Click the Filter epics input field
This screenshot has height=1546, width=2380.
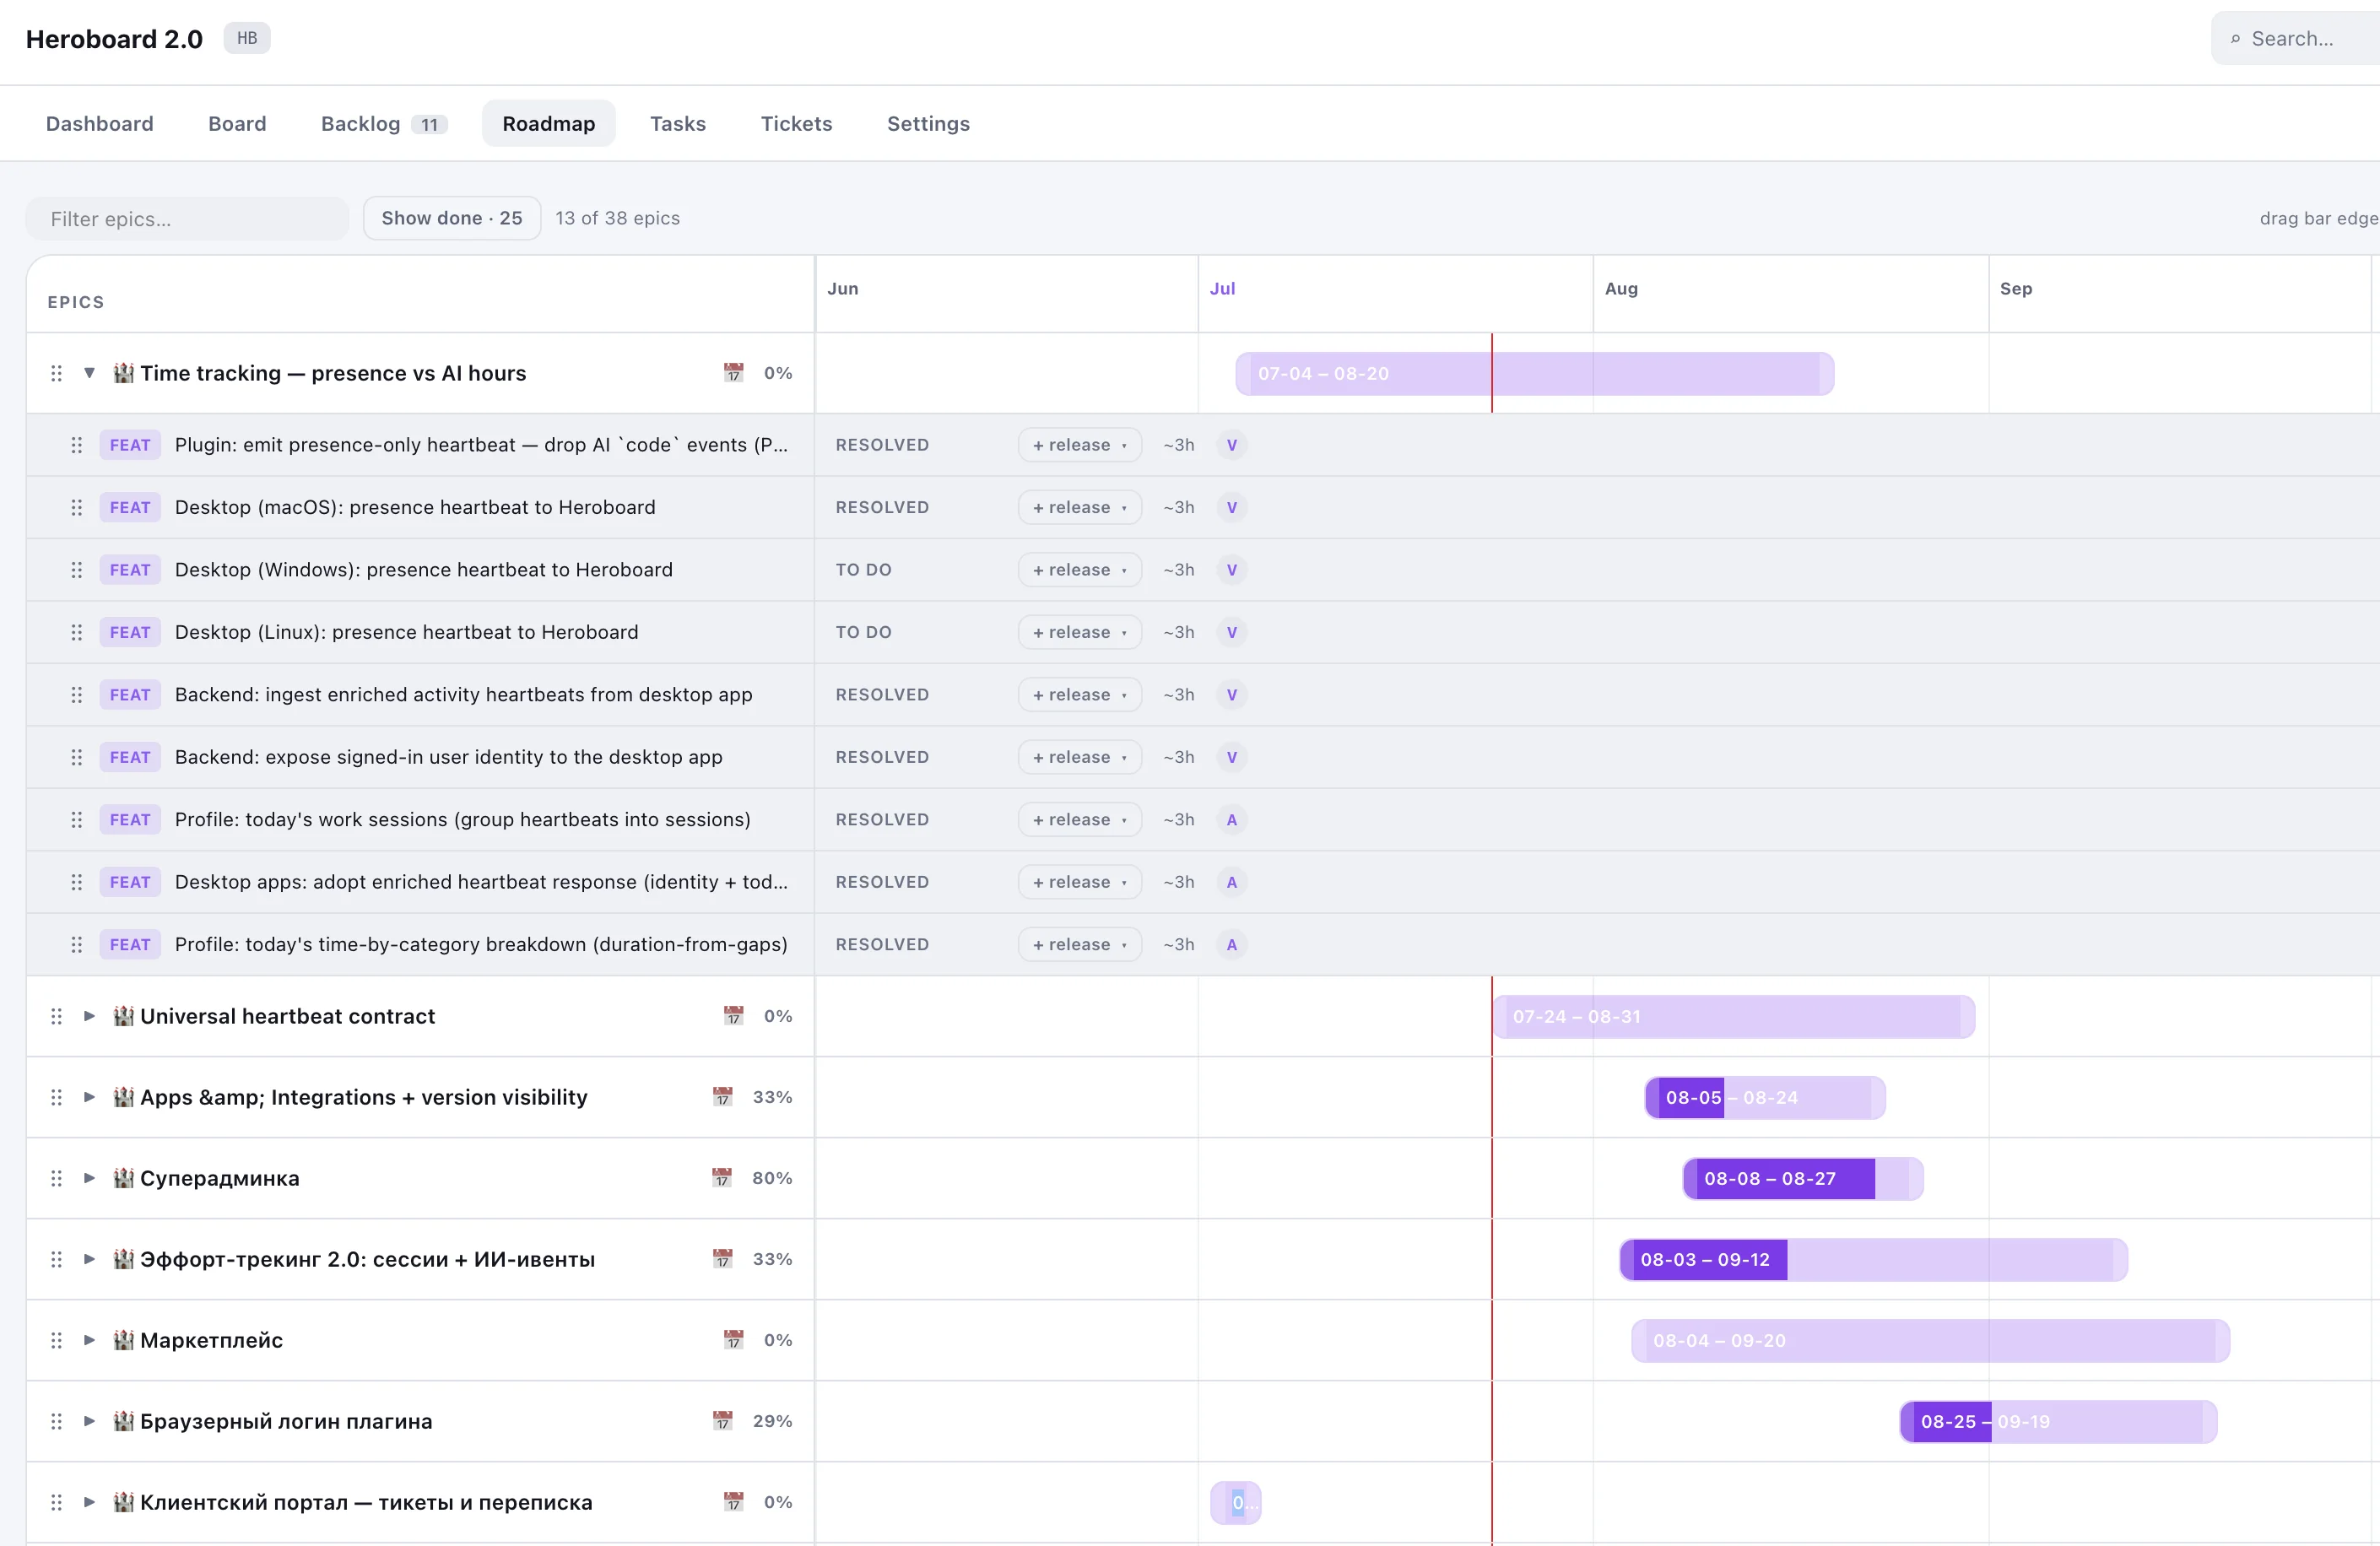coord(187,218)
